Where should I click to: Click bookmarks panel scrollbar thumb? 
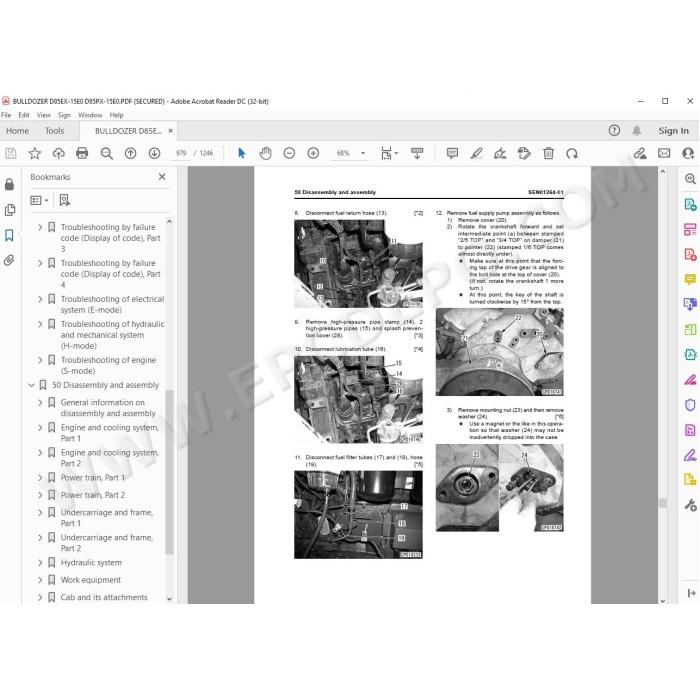[169, 472]
